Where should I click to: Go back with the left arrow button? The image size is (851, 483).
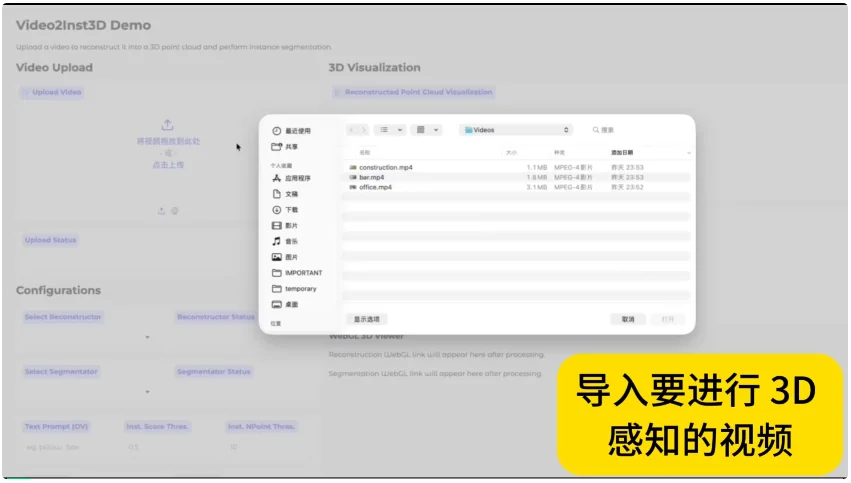352,130
